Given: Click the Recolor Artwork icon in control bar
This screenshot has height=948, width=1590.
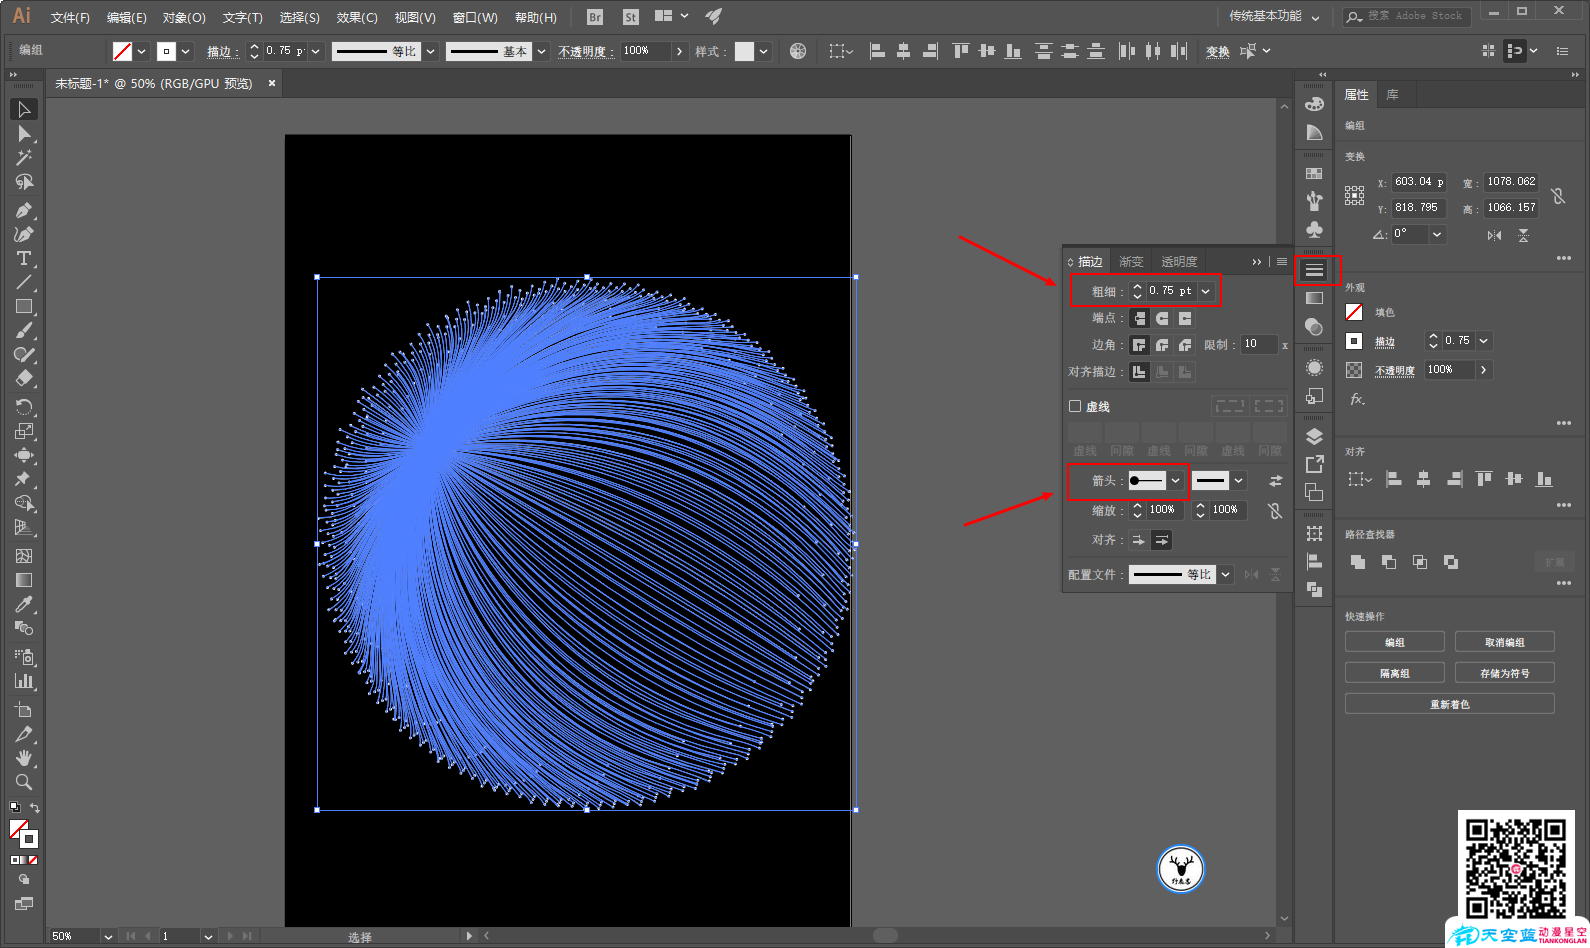Looking at the screenshot, I should [x=798, y=51].
